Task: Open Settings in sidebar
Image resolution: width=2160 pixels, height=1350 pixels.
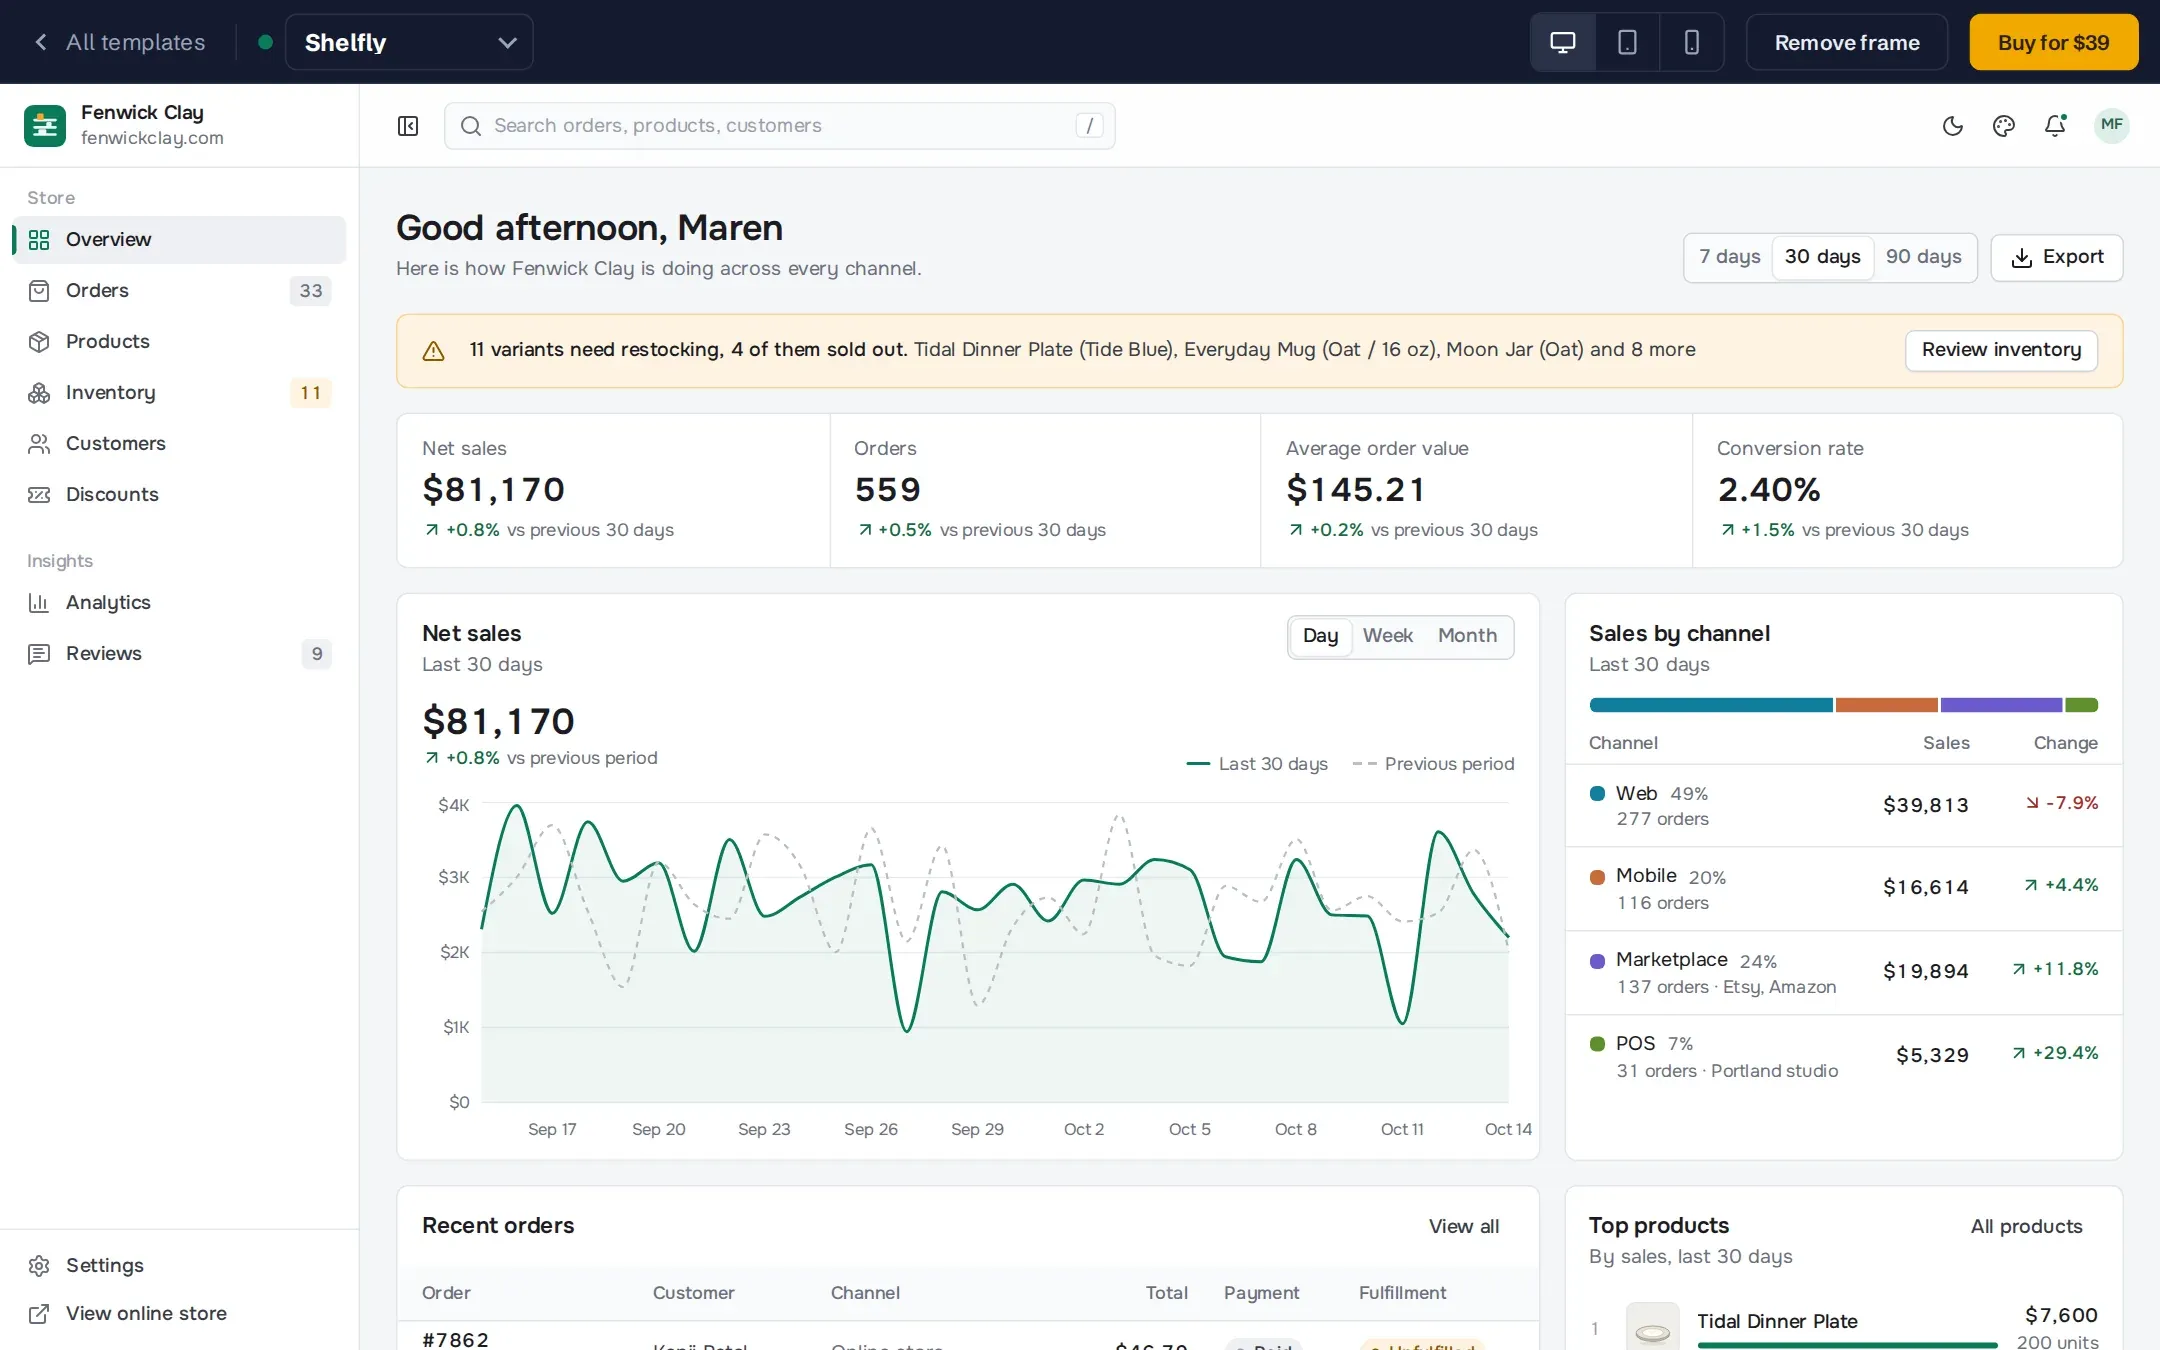Action: point(180,1266)
